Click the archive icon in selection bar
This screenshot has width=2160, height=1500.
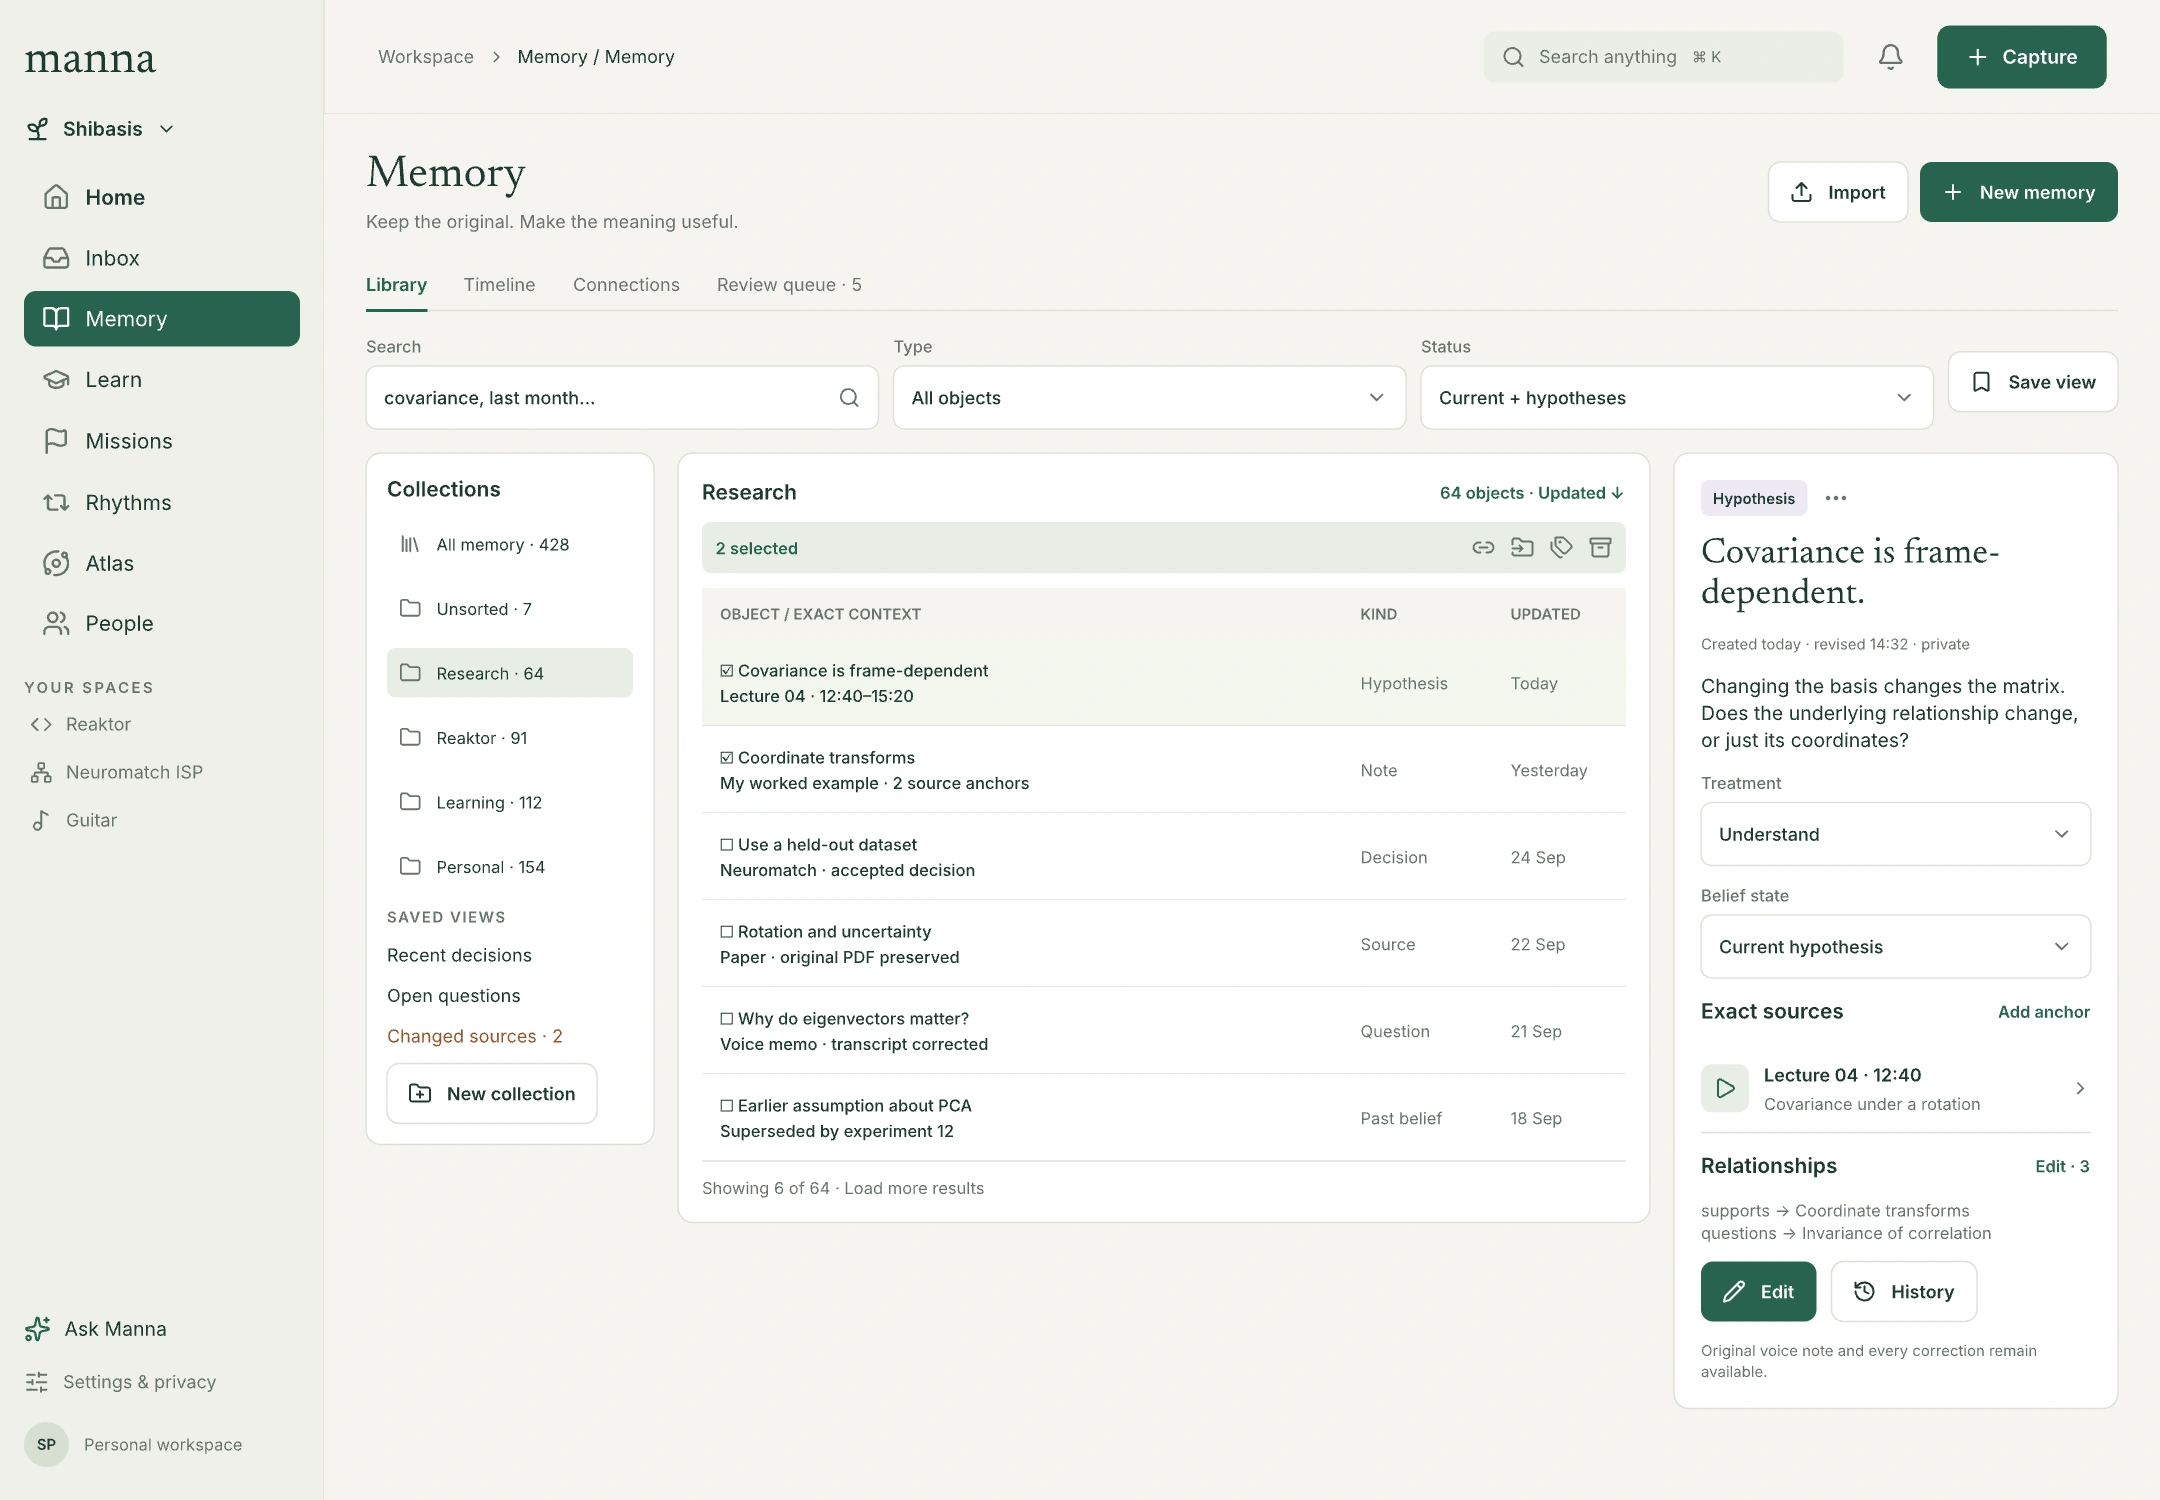pos(1600,547)
